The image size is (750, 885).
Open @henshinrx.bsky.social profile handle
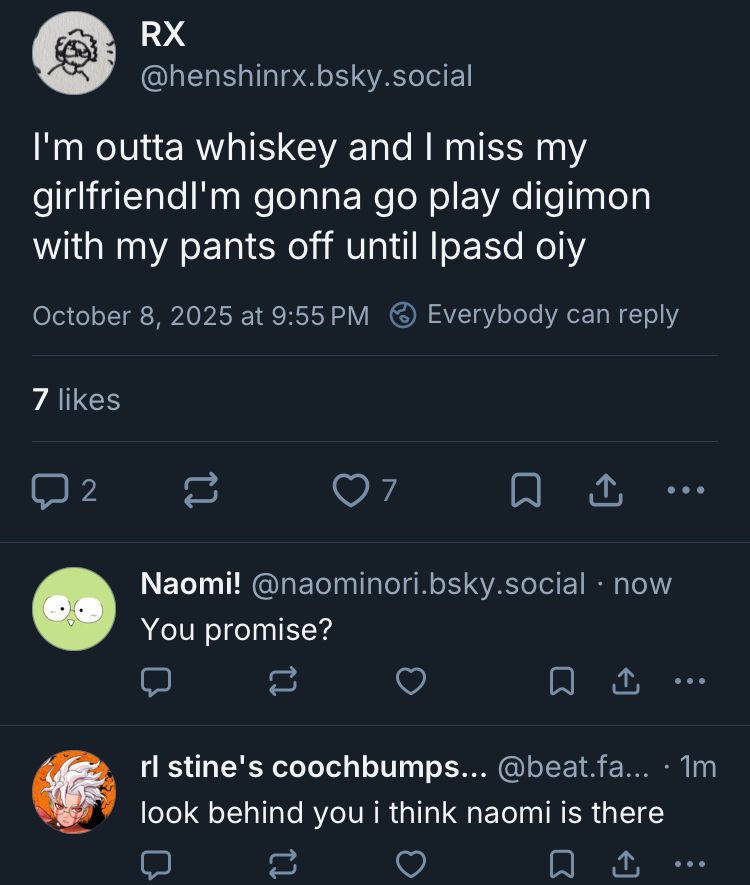click(306, 75)
